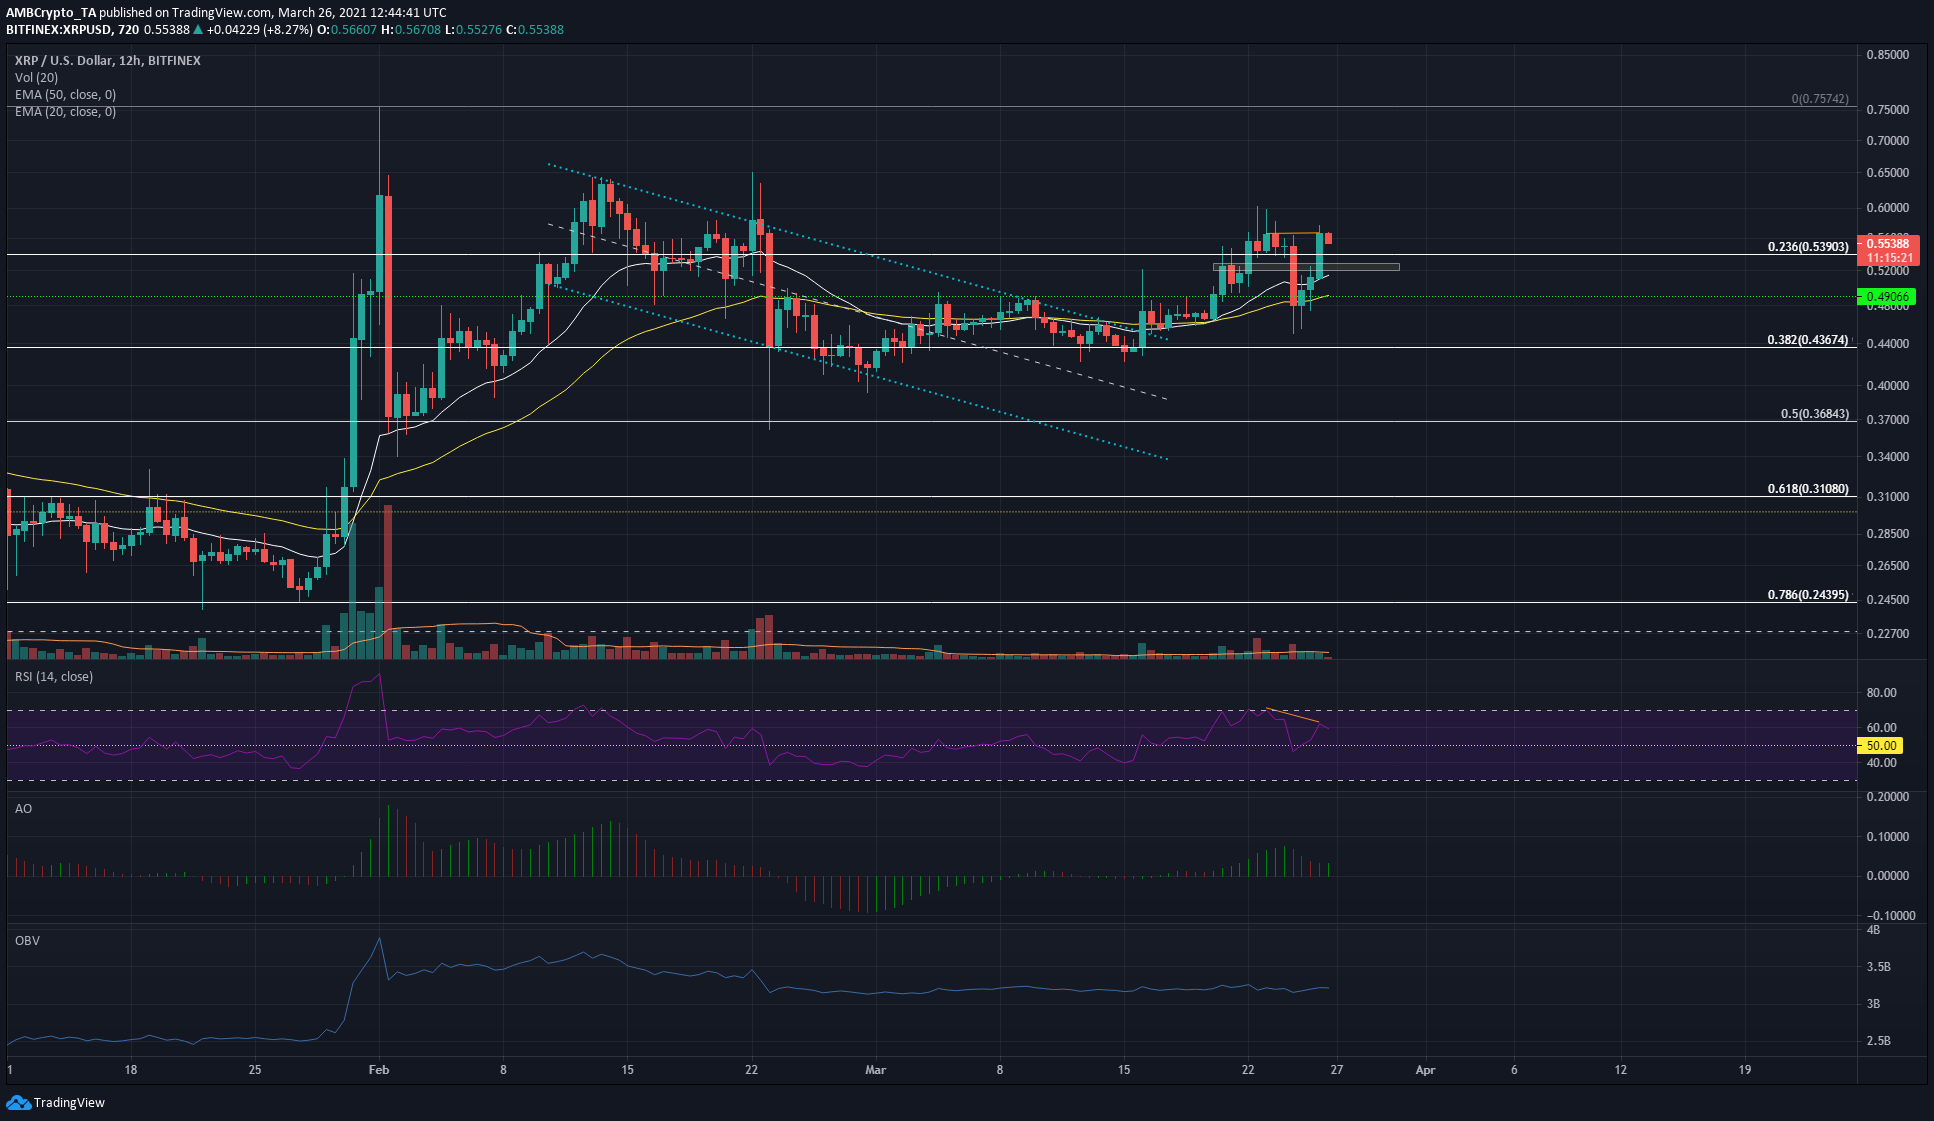Image resolution: width=1934 pixels, height=1121 pixels.
Task: Click the 0.786(0.24395) Fibonacci level label
Action: pos(1808,594)
